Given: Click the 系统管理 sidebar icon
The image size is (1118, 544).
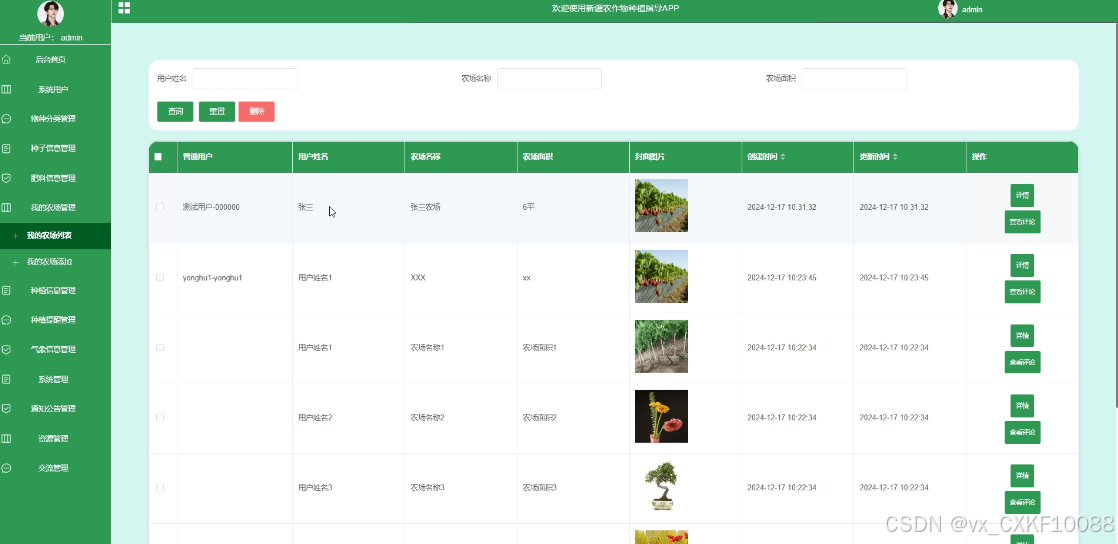Looking at the screenshot, I should point(6,379).
